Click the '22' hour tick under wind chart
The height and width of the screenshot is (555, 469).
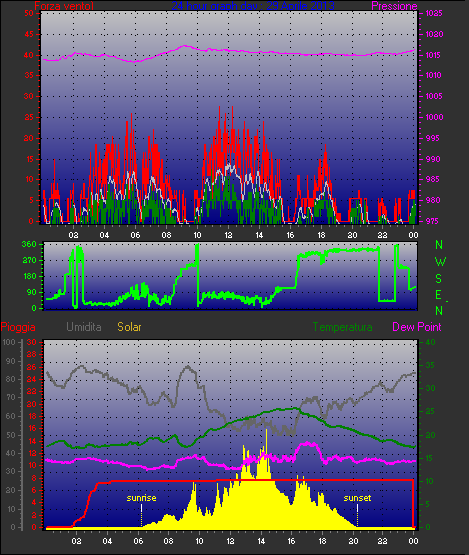[383, 235]
